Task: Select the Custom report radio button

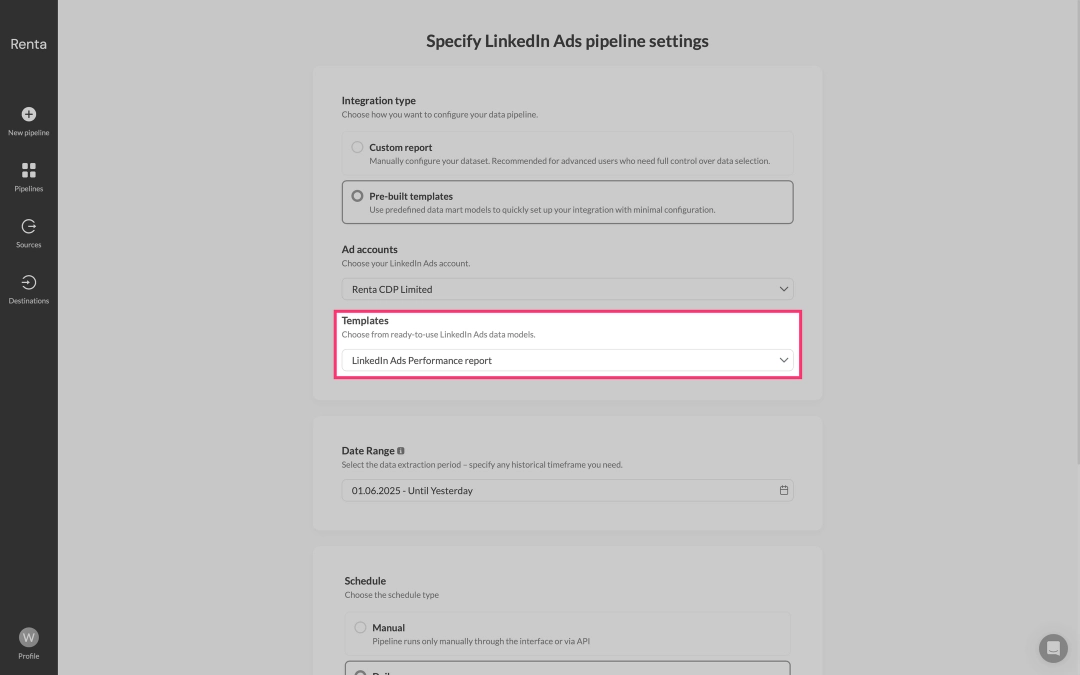Action: point(357,147)
